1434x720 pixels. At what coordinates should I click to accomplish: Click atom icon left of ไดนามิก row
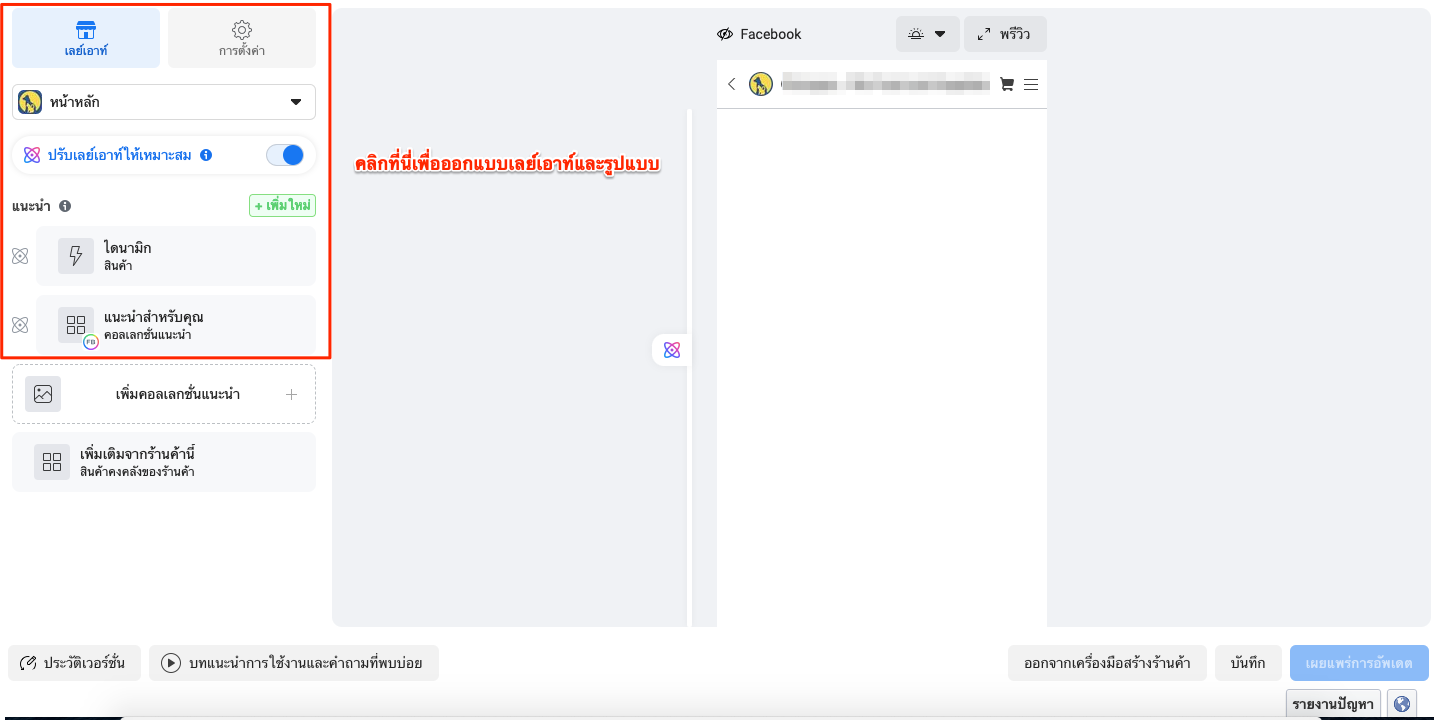(x=20, y=256)
